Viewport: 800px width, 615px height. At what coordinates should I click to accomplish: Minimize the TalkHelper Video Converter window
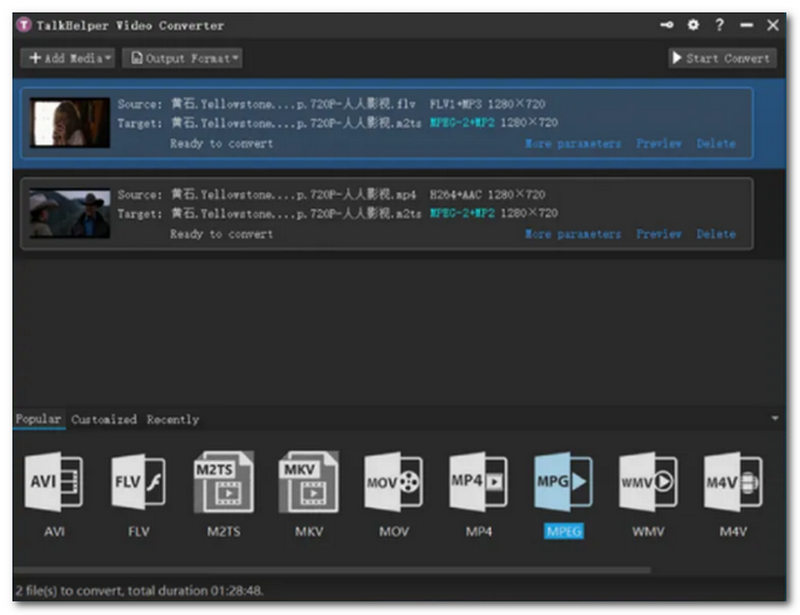[x=746, y=25]
